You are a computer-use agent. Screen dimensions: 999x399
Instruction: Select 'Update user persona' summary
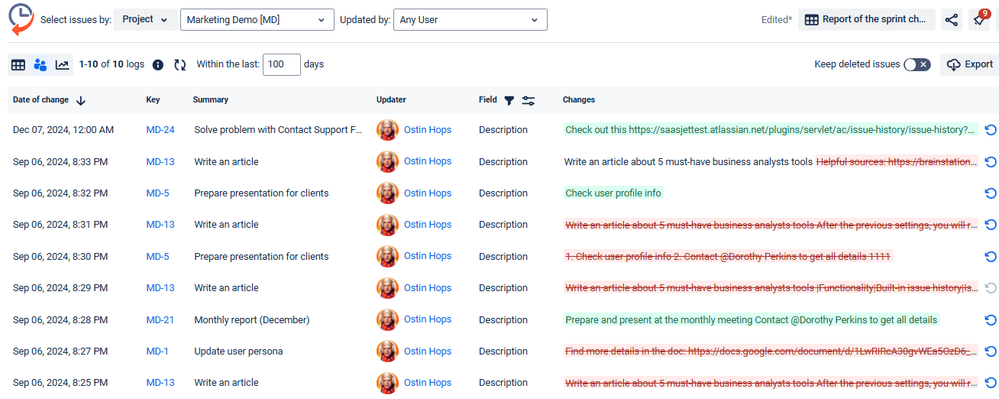pyautogui.click(x=238, y=351)
